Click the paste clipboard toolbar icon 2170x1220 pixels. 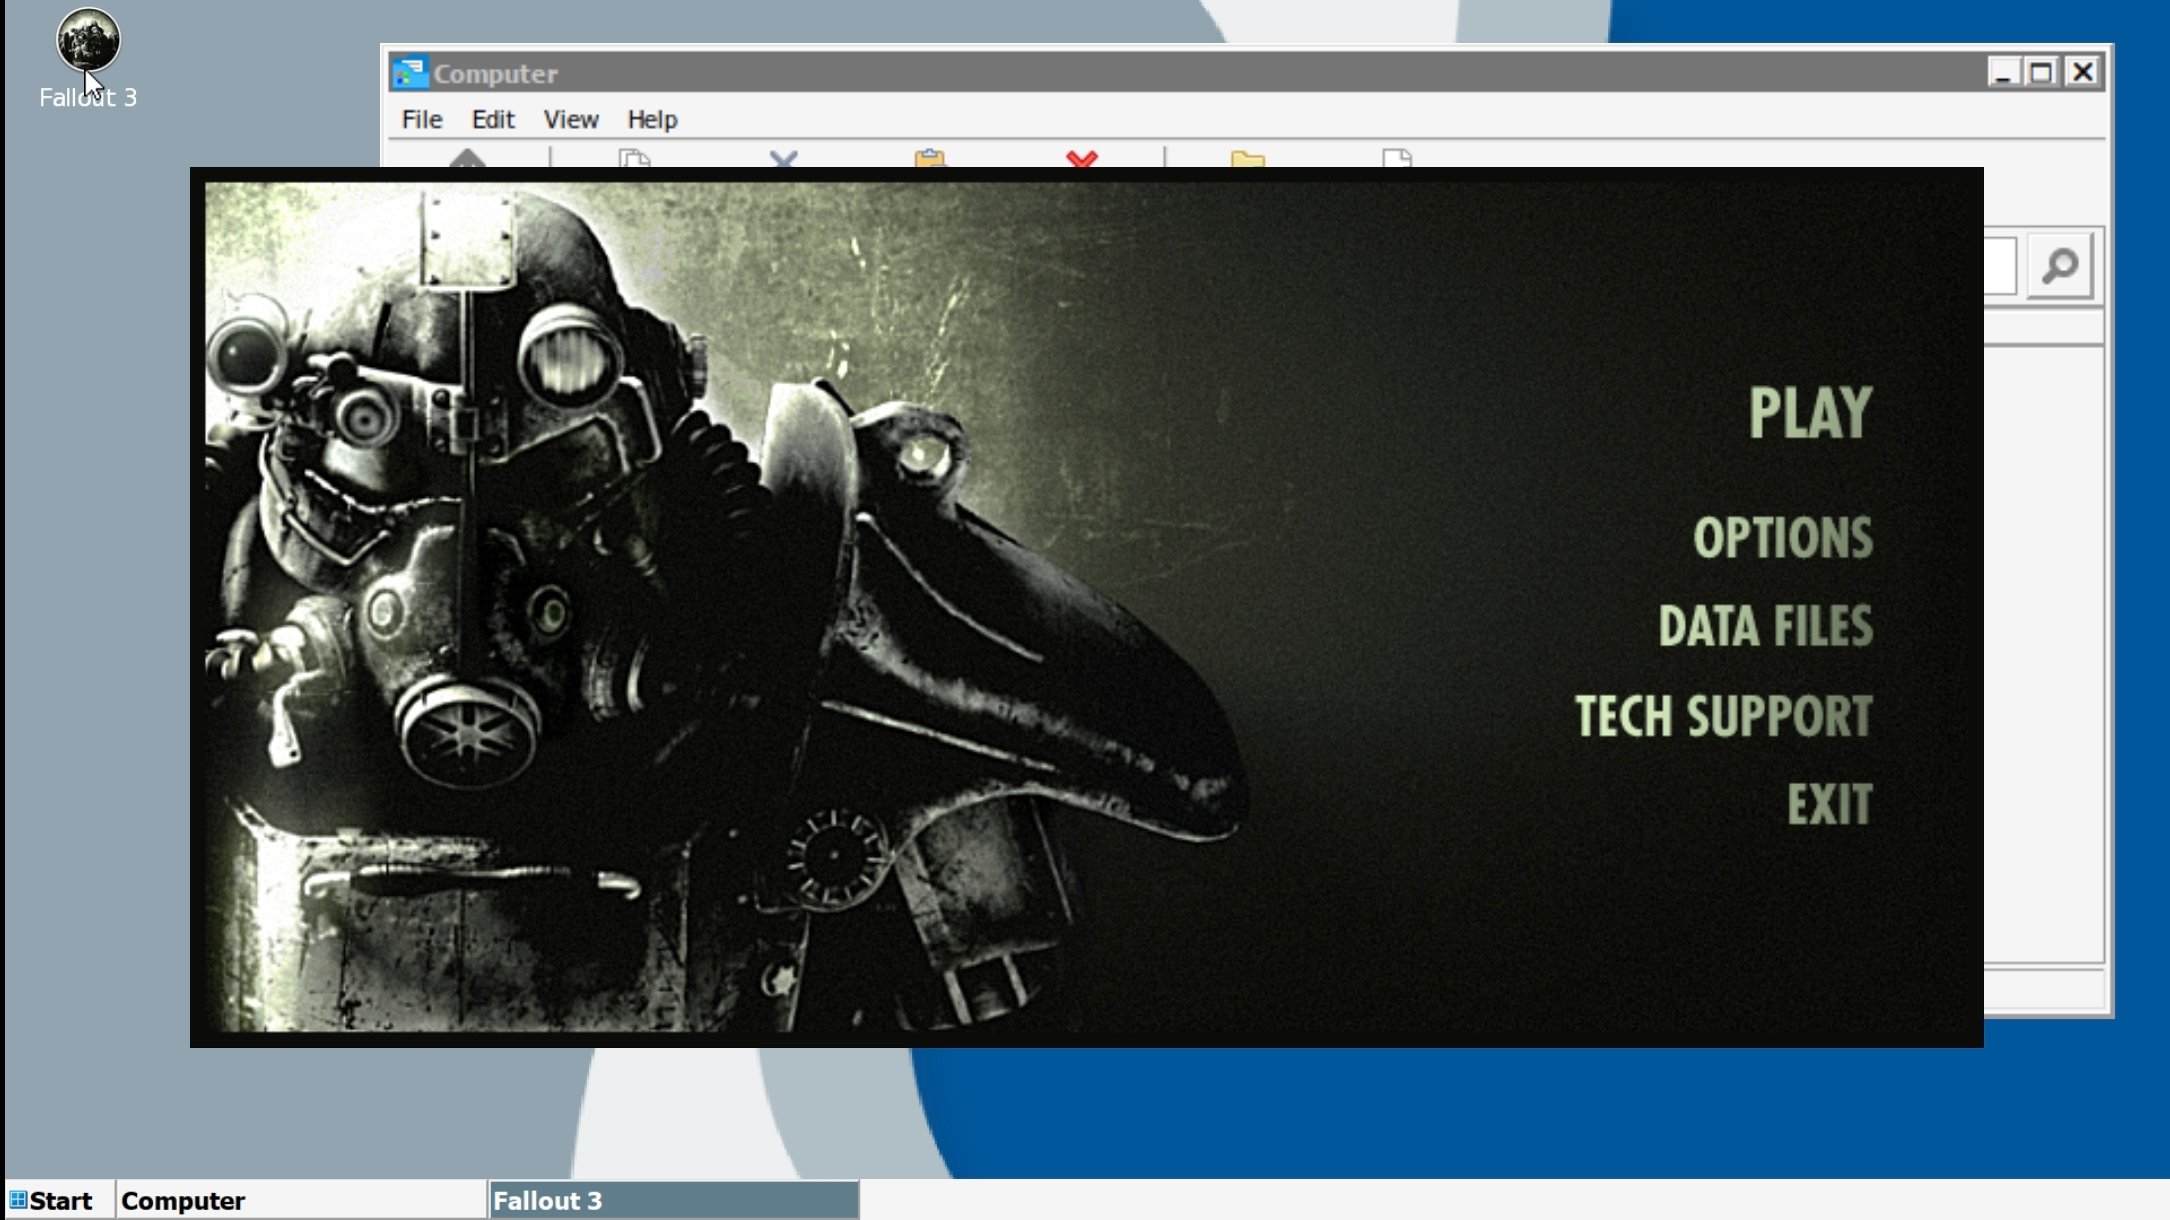[930, 158]
